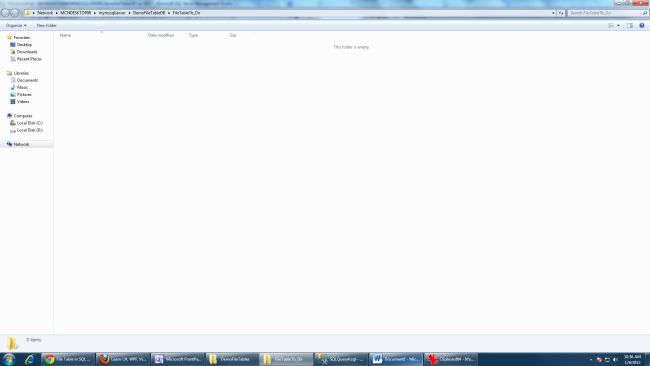This screenshot has height=366, width=650.
Task: Select the FileTableTb_Dir breadcrumb segment
Action: (x=187, y=13)
